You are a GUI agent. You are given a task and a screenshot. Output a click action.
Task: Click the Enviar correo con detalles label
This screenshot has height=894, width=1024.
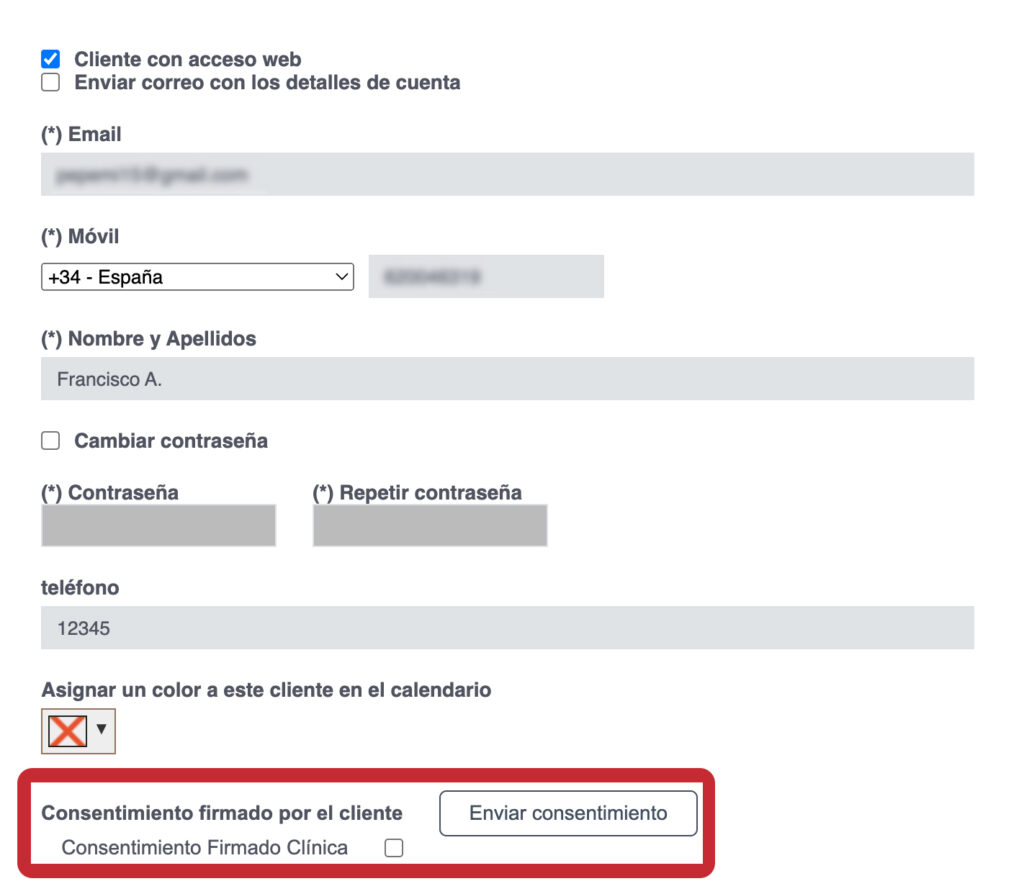(x=267, y=82)
